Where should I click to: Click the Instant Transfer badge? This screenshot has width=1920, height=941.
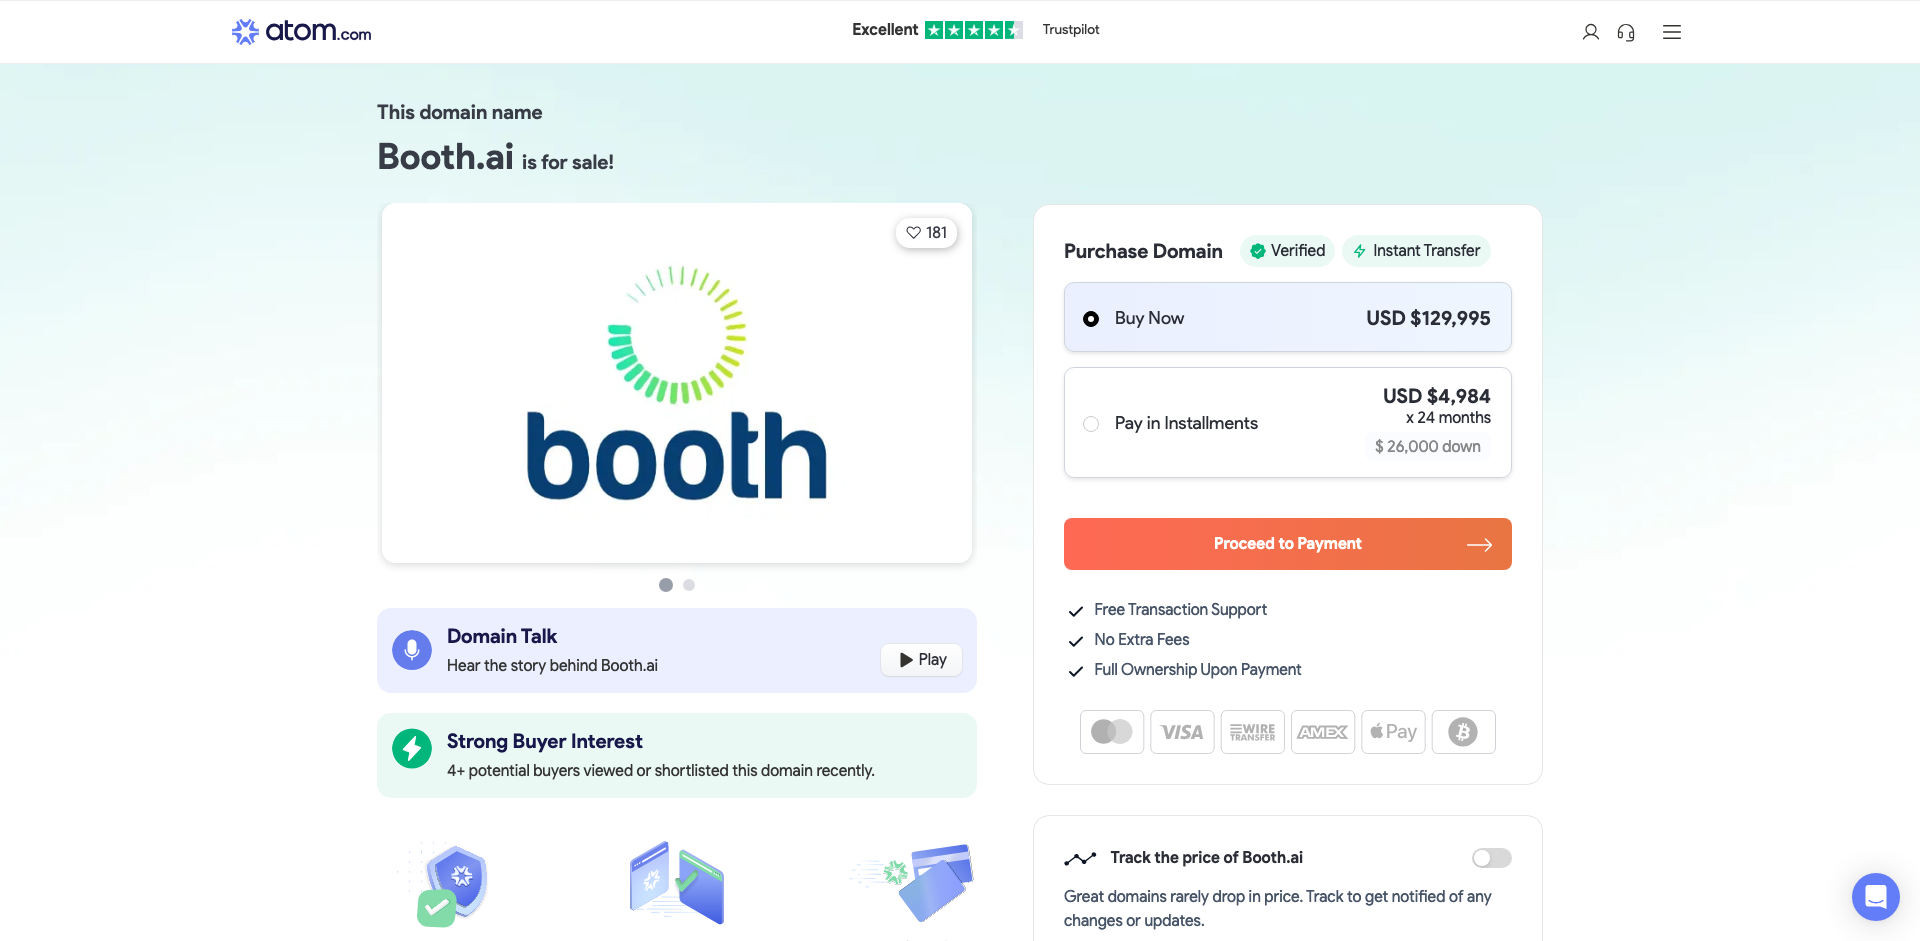click(x=1416, y=251)
